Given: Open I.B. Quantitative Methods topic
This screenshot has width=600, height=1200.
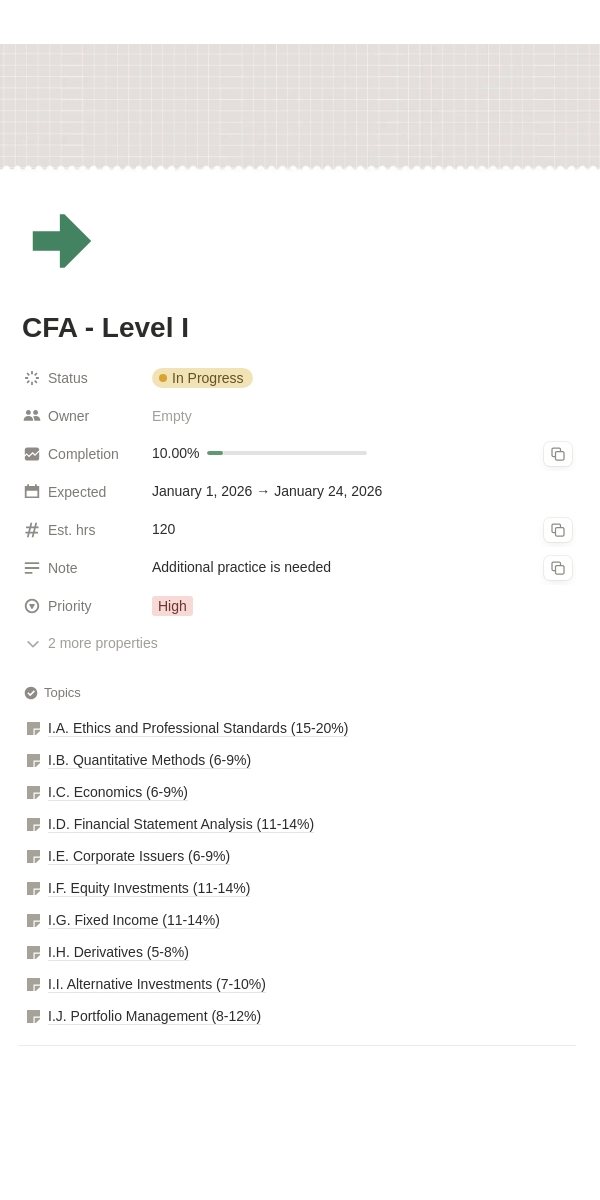Looking at the screenshot, I should pos(149,760).
